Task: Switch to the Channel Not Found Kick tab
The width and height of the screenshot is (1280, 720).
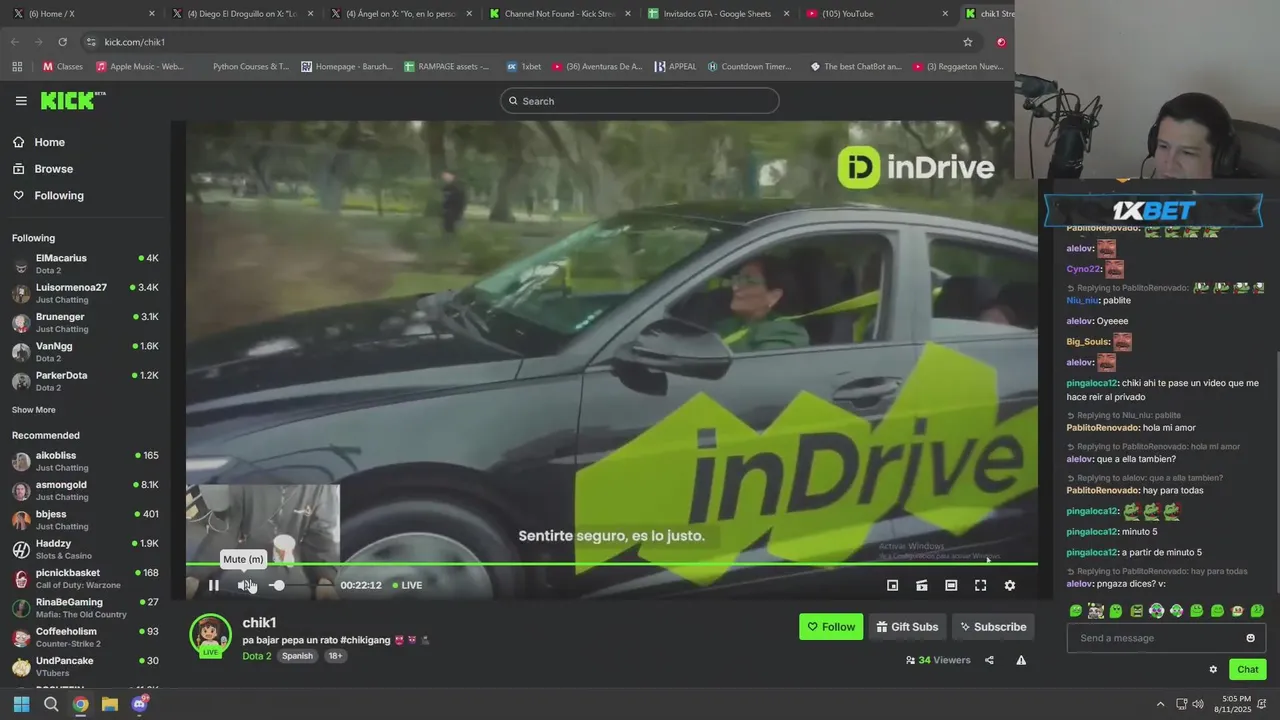Action: click(x=558, y=14)
